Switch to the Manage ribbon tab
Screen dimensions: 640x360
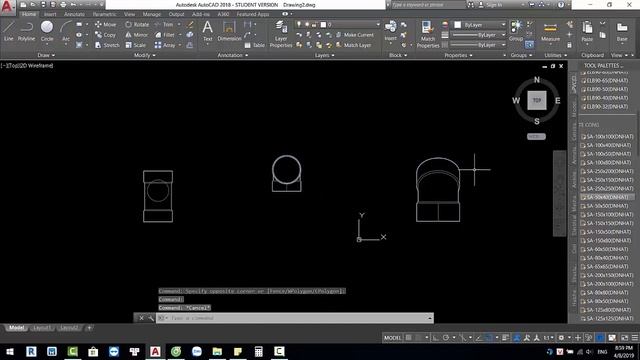point(152,14)
